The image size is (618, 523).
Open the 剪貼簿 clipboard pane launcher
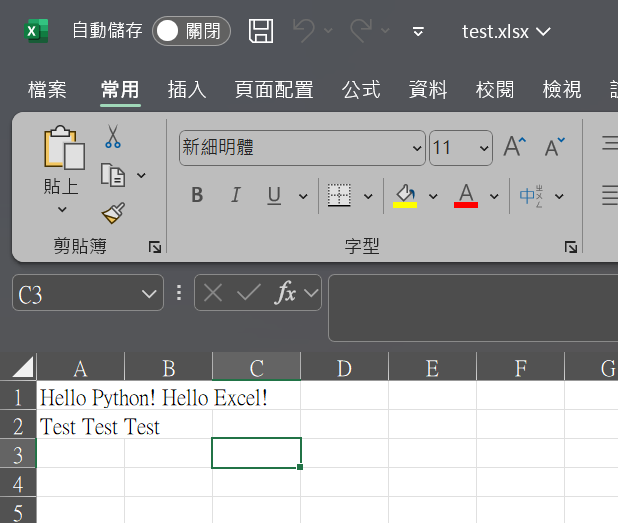(x=155, y=247)
